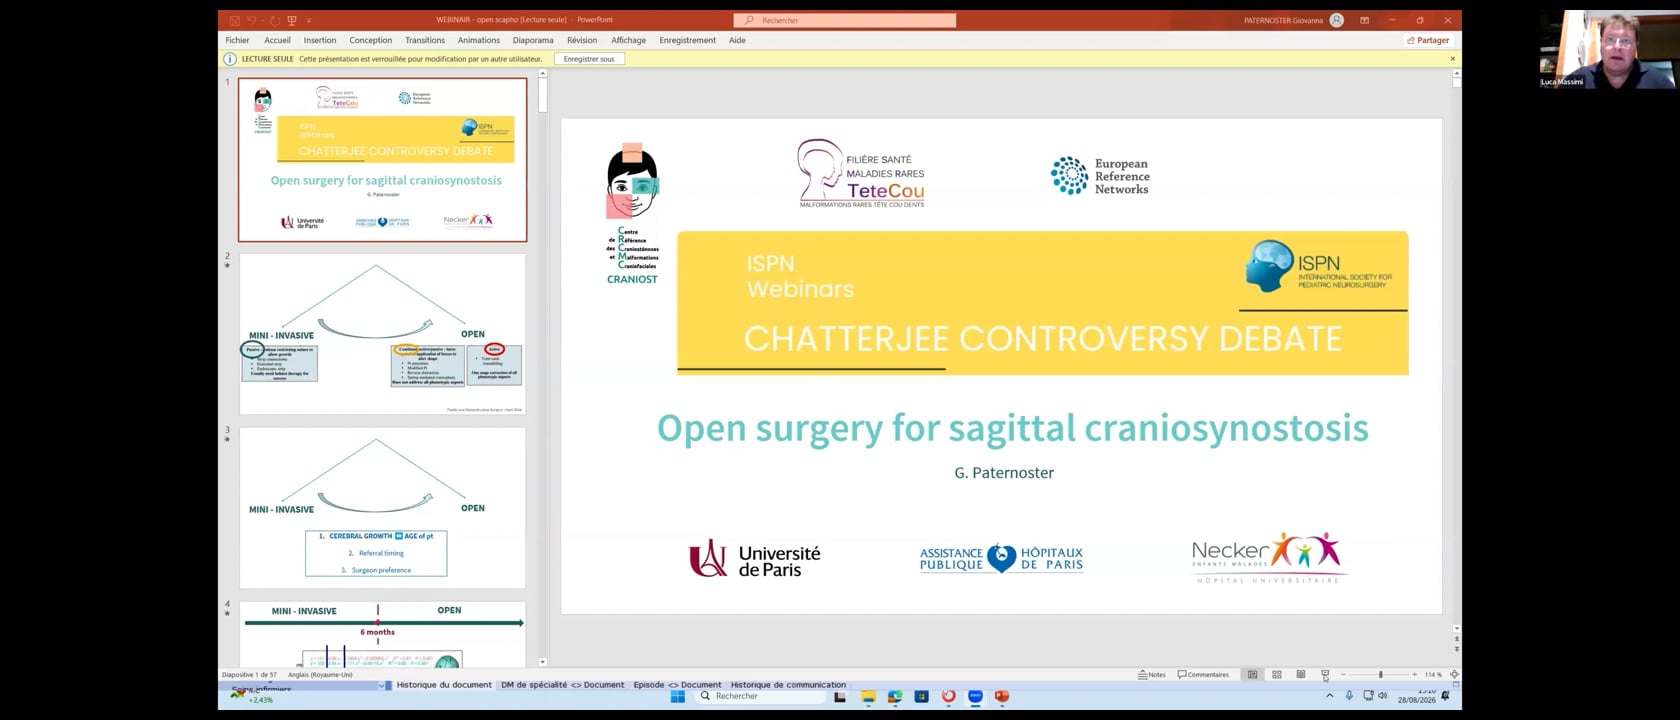Click previous slide arrow on editor scrollbar
The width and height of the screenshot is (1680, 720).
point(1456,638)
